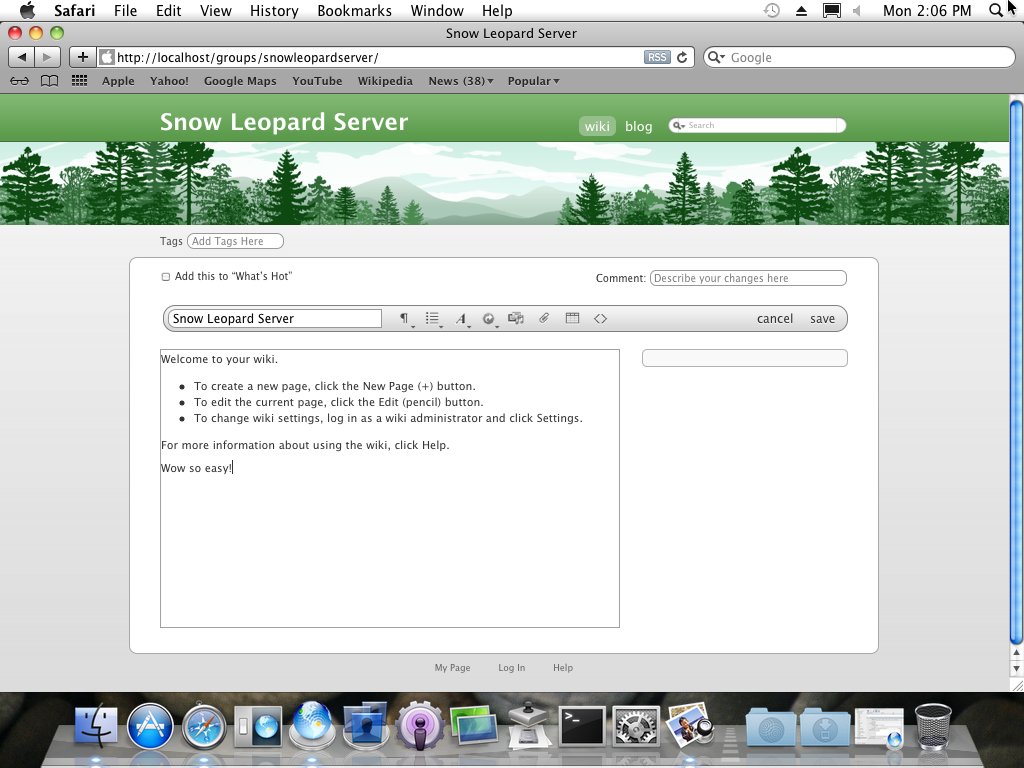
Task: Go forward with Safari's forward arrow
Action: pos(47,57)
